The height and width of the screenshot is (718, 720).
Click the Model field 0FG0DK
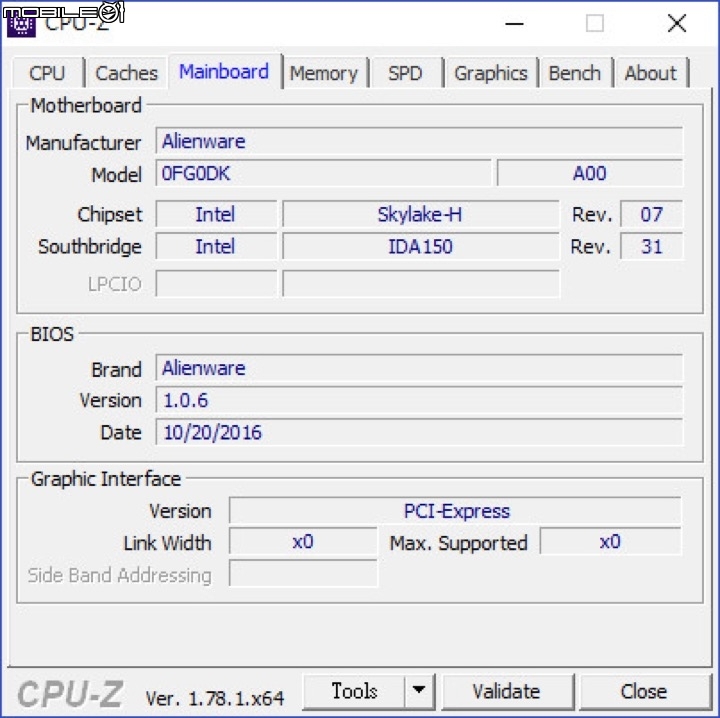point(323,173)
